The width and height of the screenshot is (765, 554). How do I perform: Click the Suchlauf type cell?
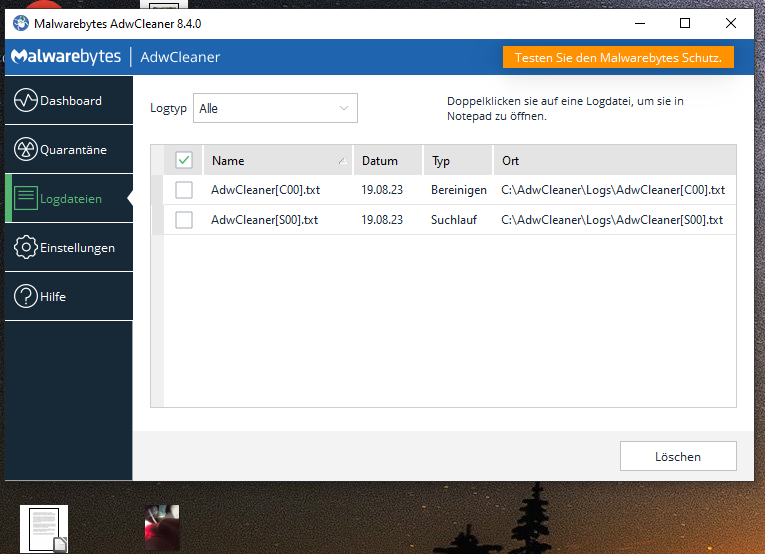(x=454, y=220)
